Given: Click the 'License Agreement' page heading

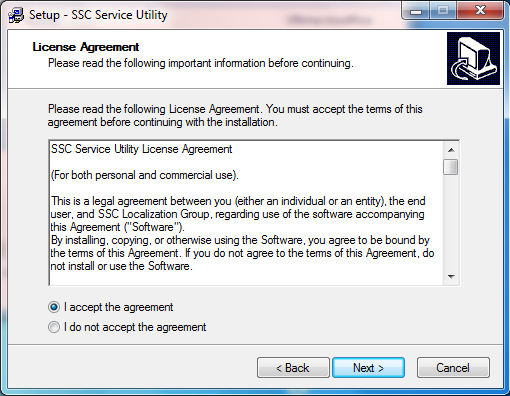Looking at the screenshot, I should (x=86, y=47).
